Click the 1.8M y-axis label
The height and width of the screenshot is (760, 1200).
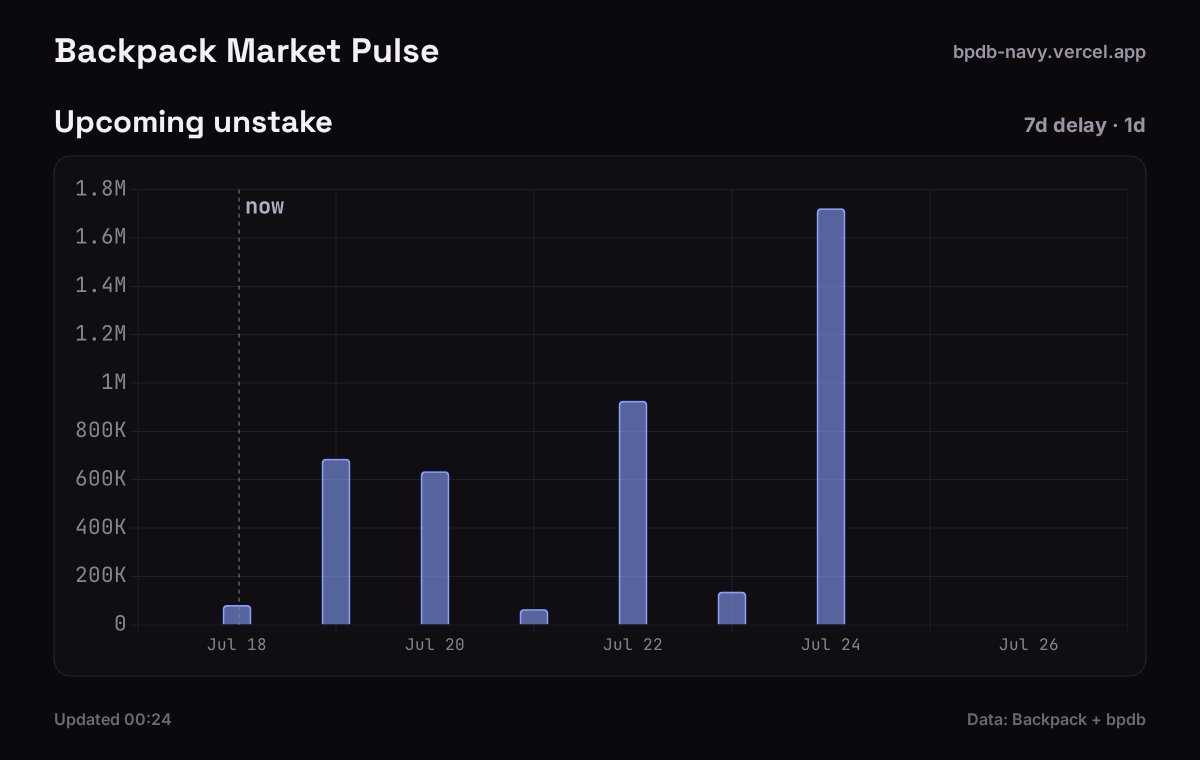[101, 189]
